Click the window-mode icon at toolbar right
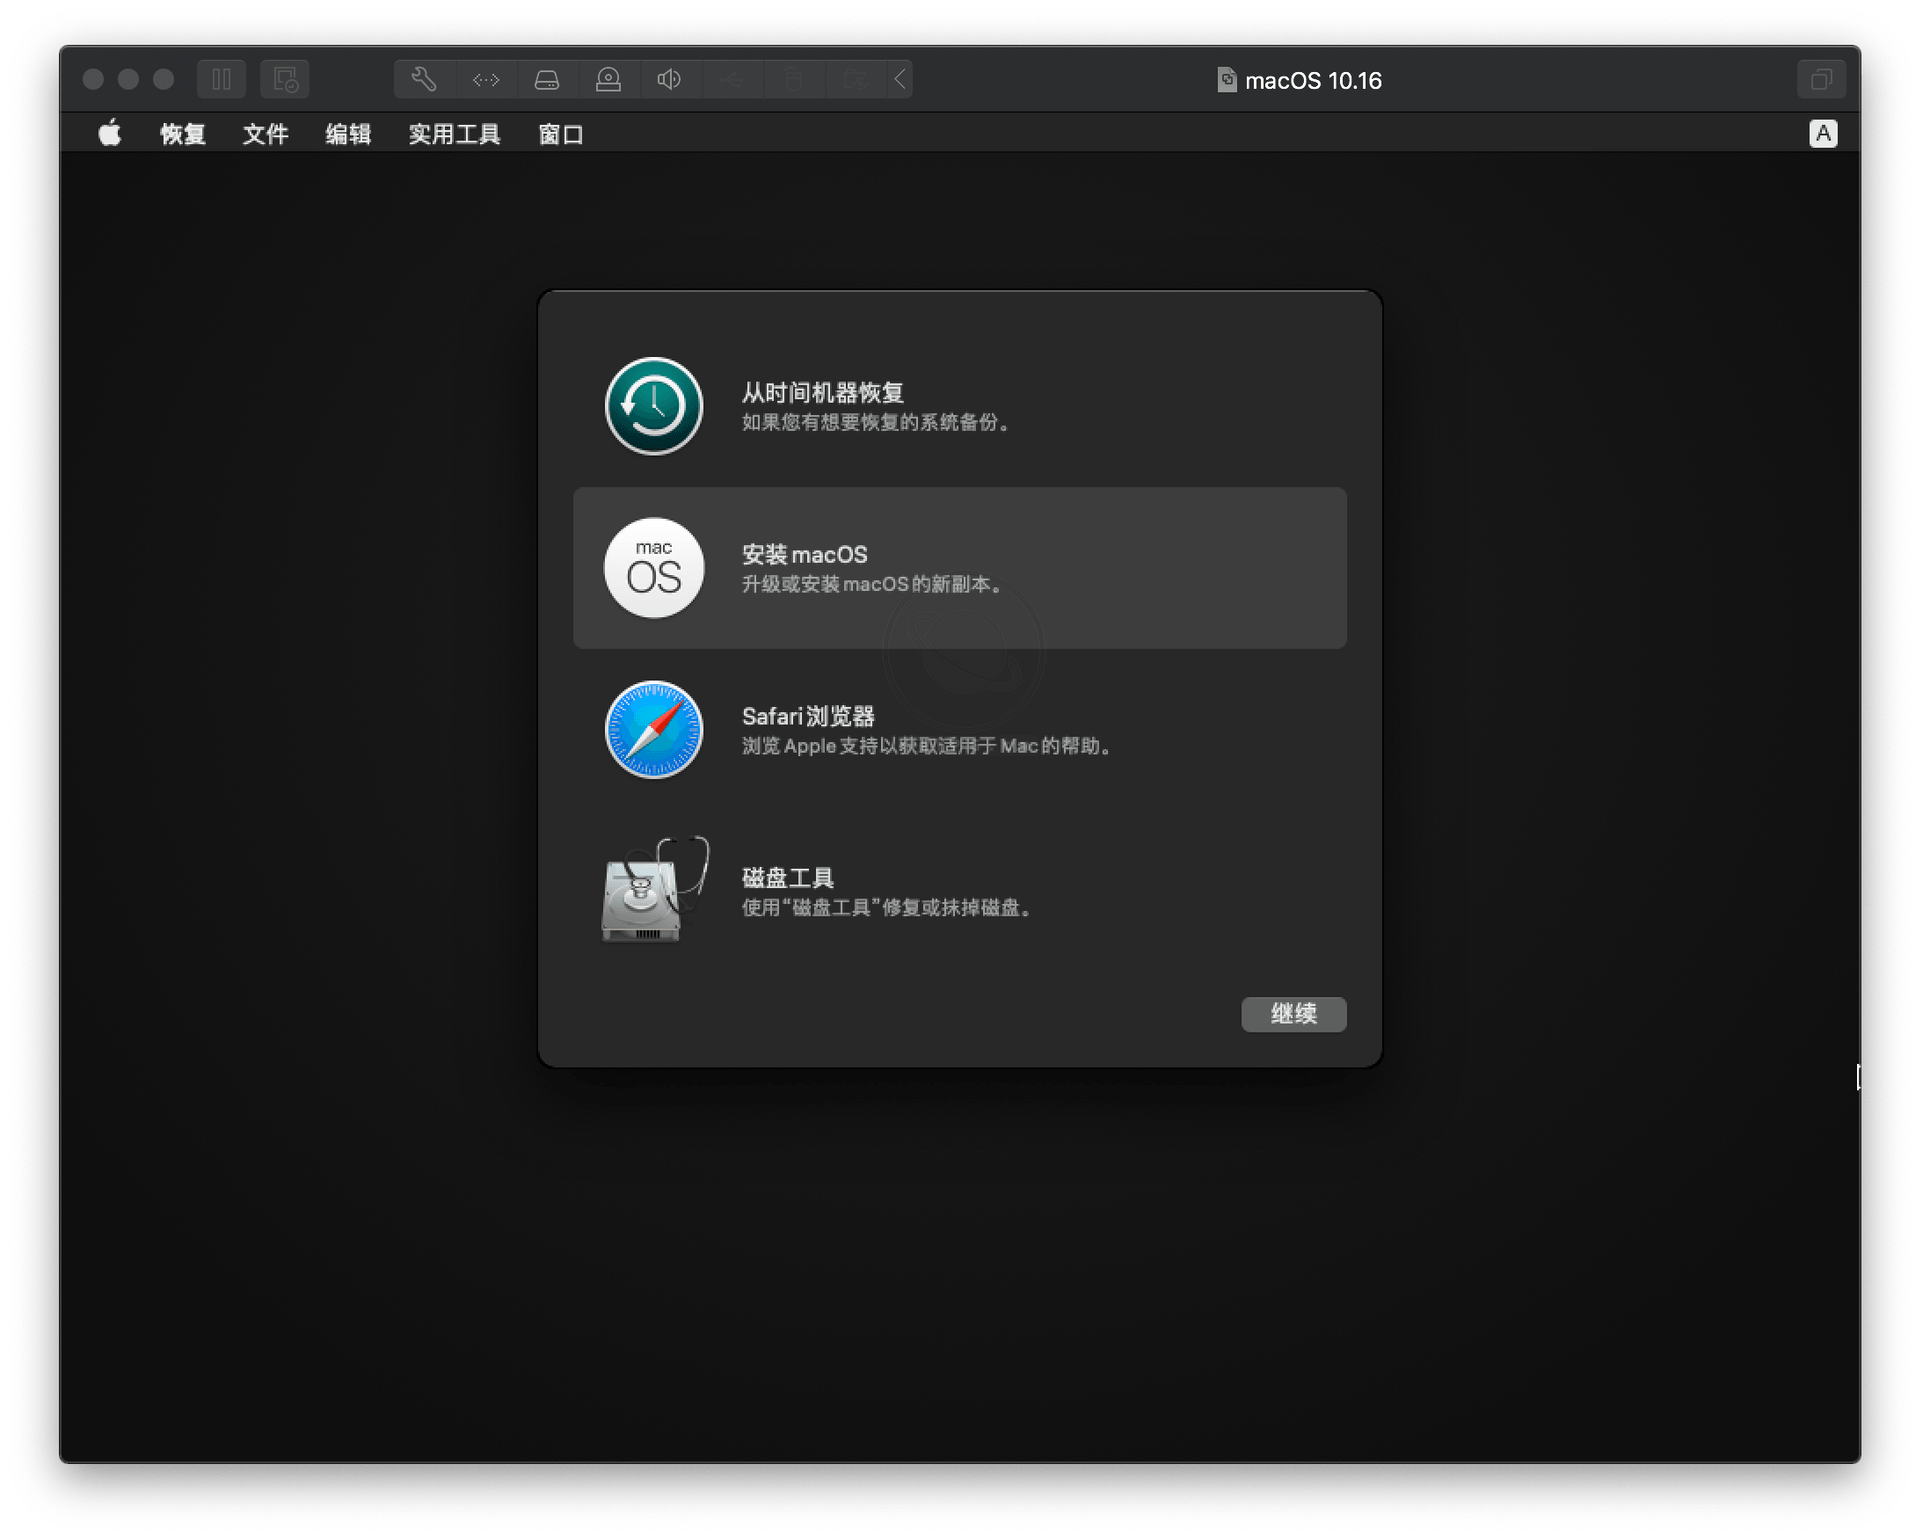Viewport: 1920px width, 1537px height. pyautogui.click(x=1821, y=79)
